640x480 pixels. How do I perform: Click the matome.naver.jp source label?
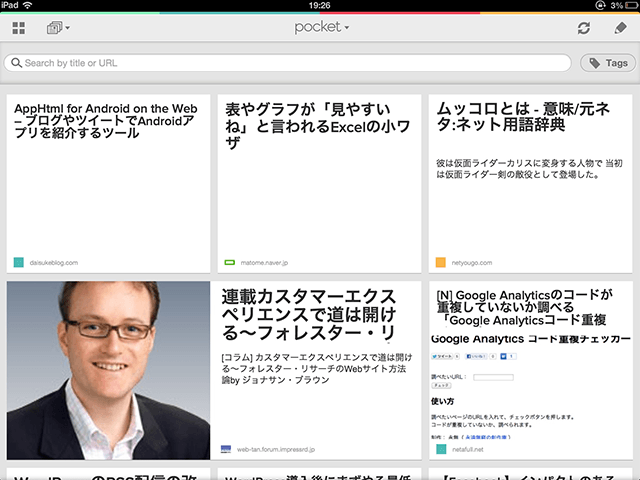[264, 262]
